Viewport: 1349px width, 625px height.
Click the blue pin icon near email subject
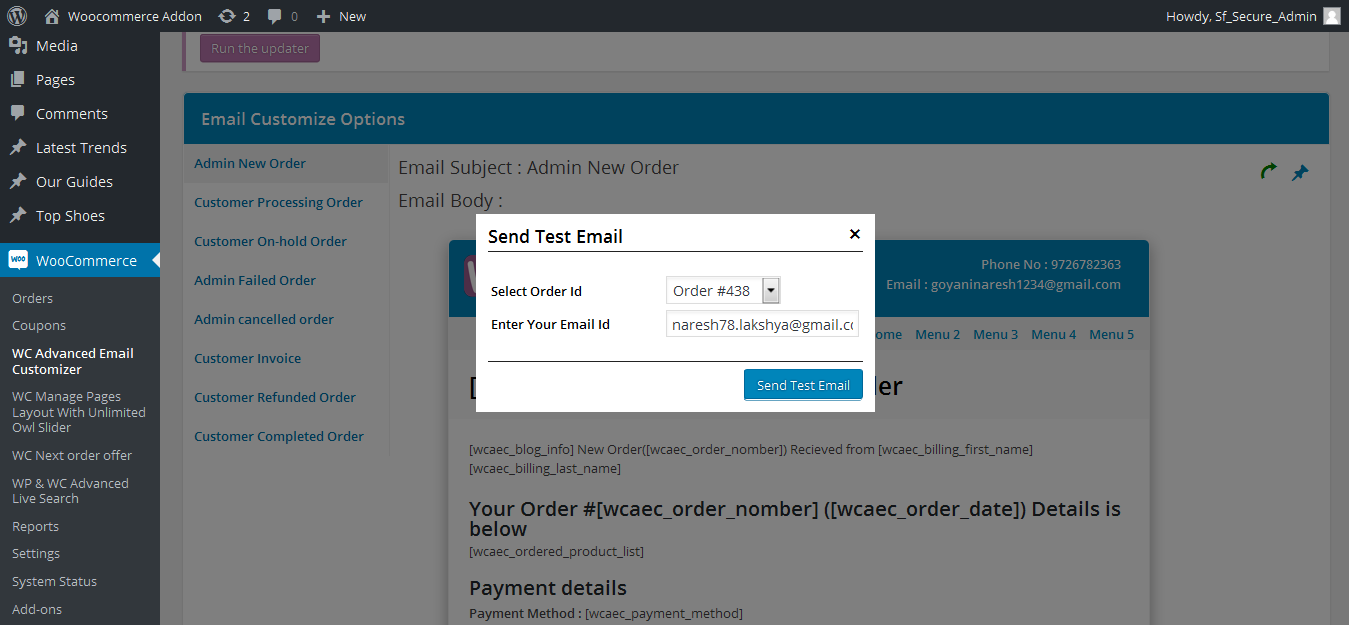(1300, 173)
